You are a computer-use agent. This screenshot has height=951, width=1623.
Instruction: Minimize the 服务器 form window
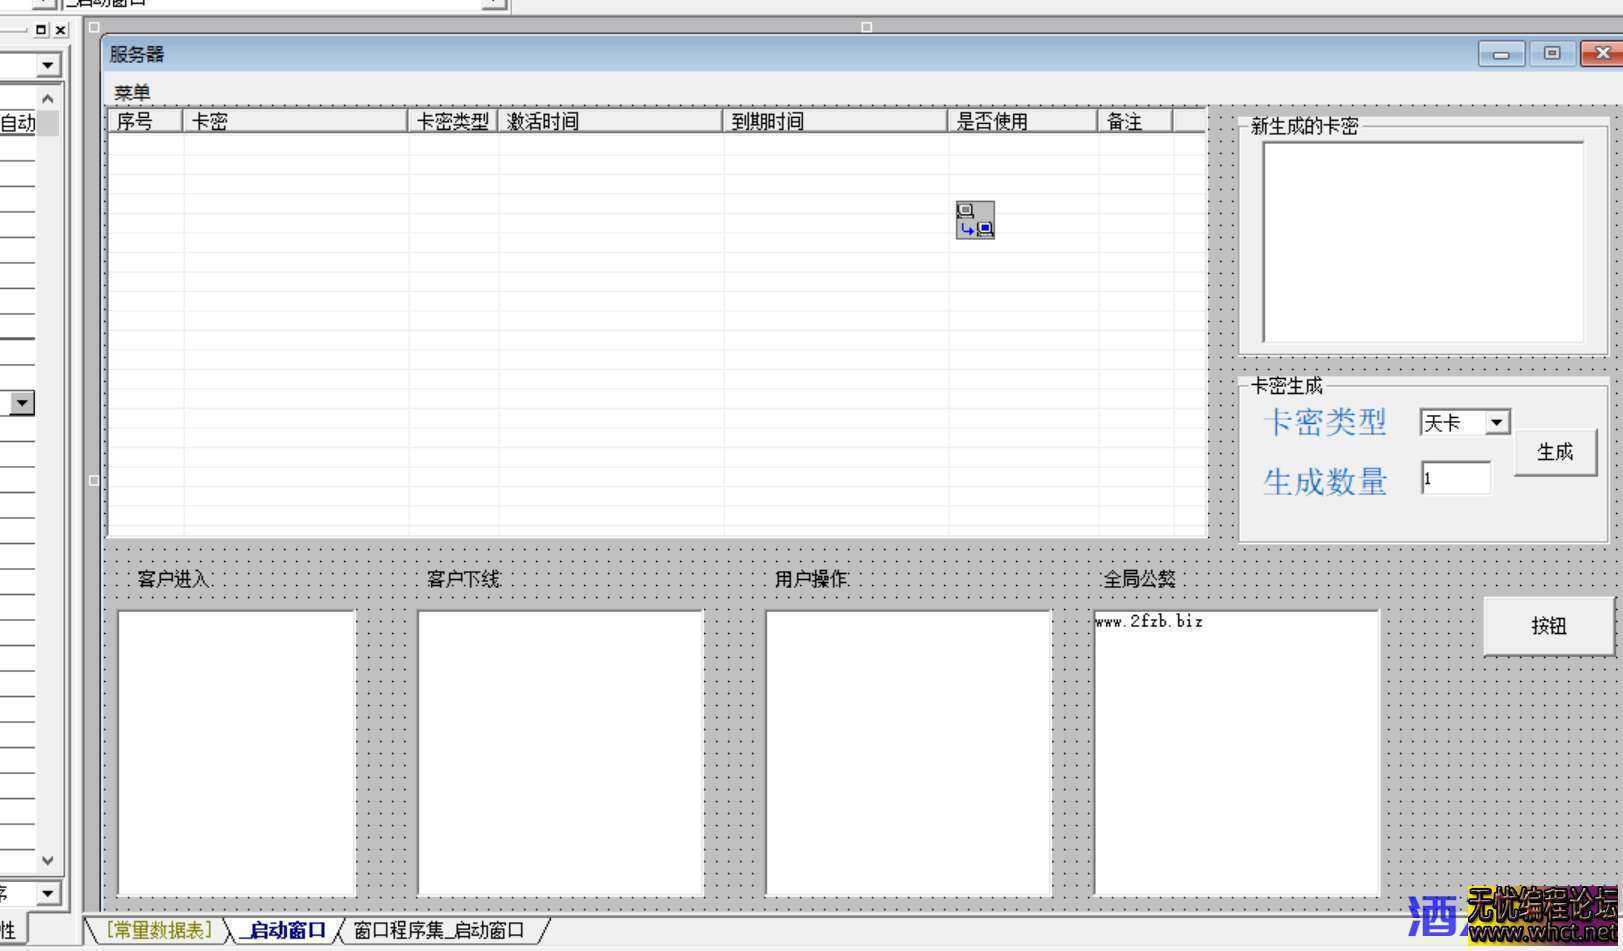1500,54
